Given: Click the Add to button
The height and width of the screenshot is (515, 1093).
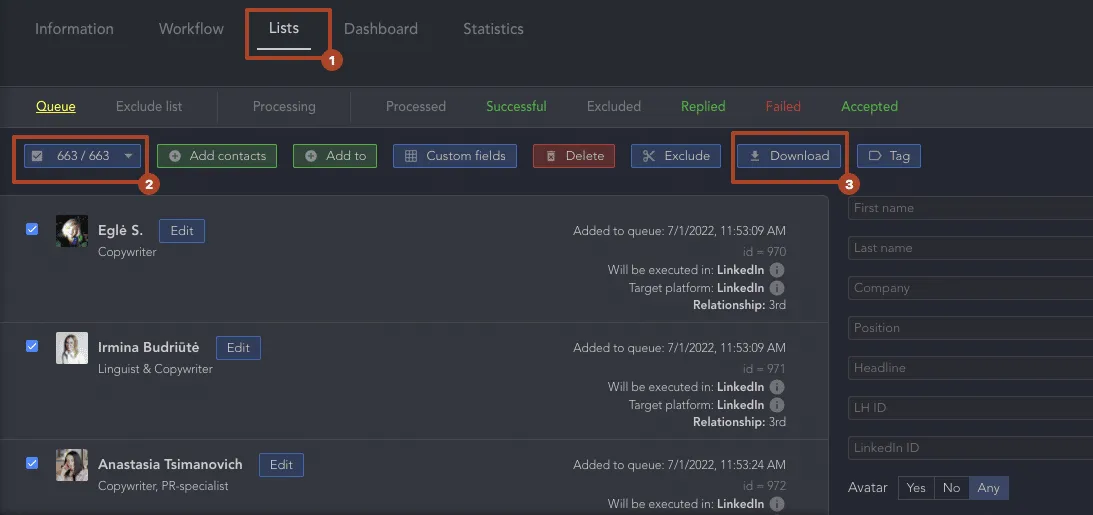Looking at the screenshot, I should 335,156.
